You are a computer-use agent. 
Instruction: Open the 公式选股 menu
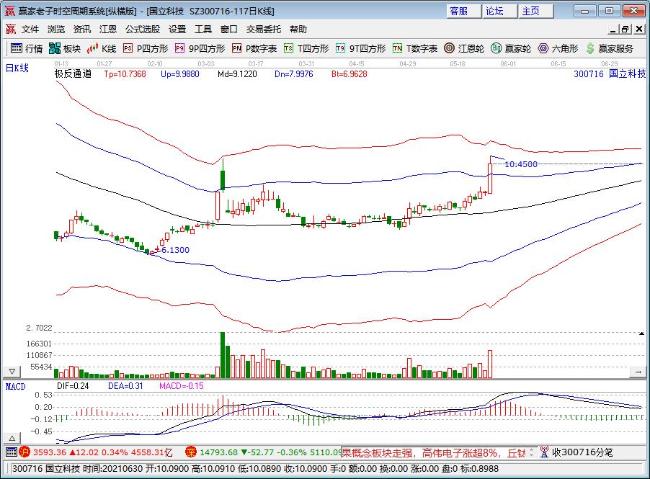click(x=141, y=30)
